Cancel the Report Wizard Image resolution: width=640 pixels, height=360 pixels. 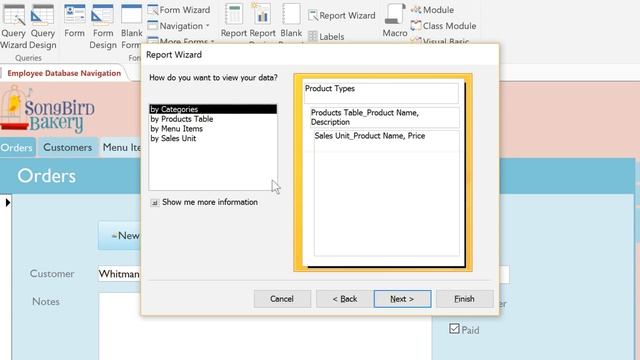[282, 299]
